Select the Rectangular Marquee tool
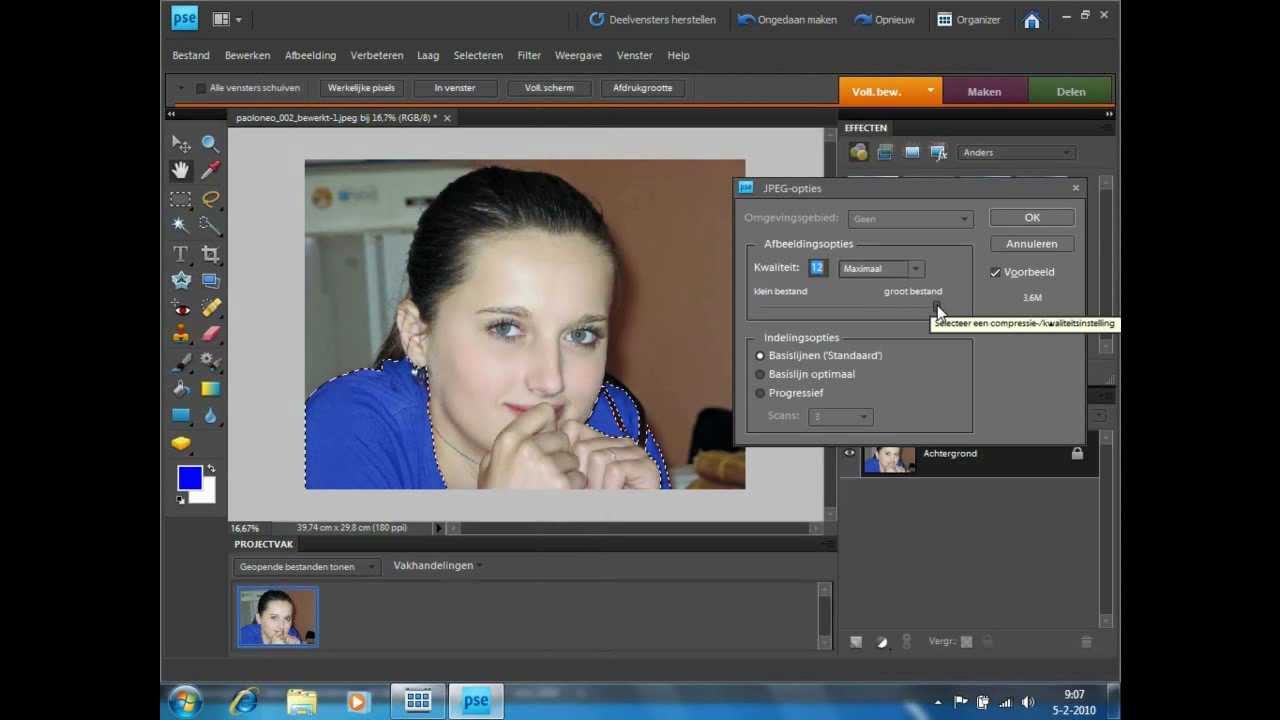 click(181, 198)
